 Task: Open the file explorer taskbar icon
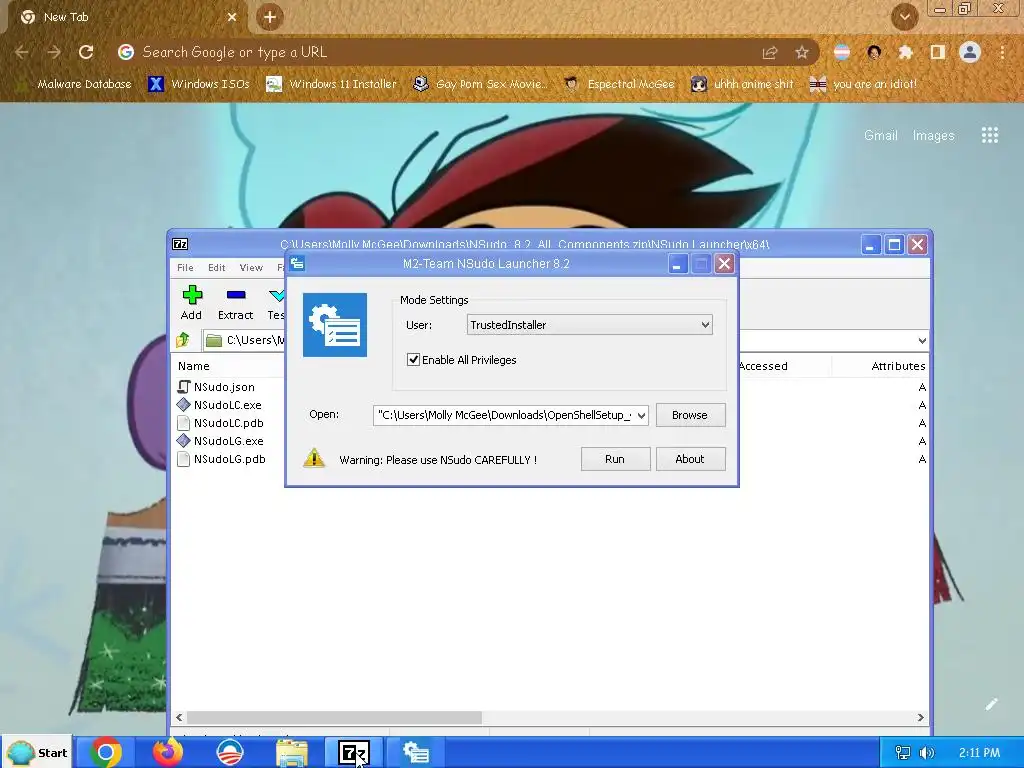point(291,752)
